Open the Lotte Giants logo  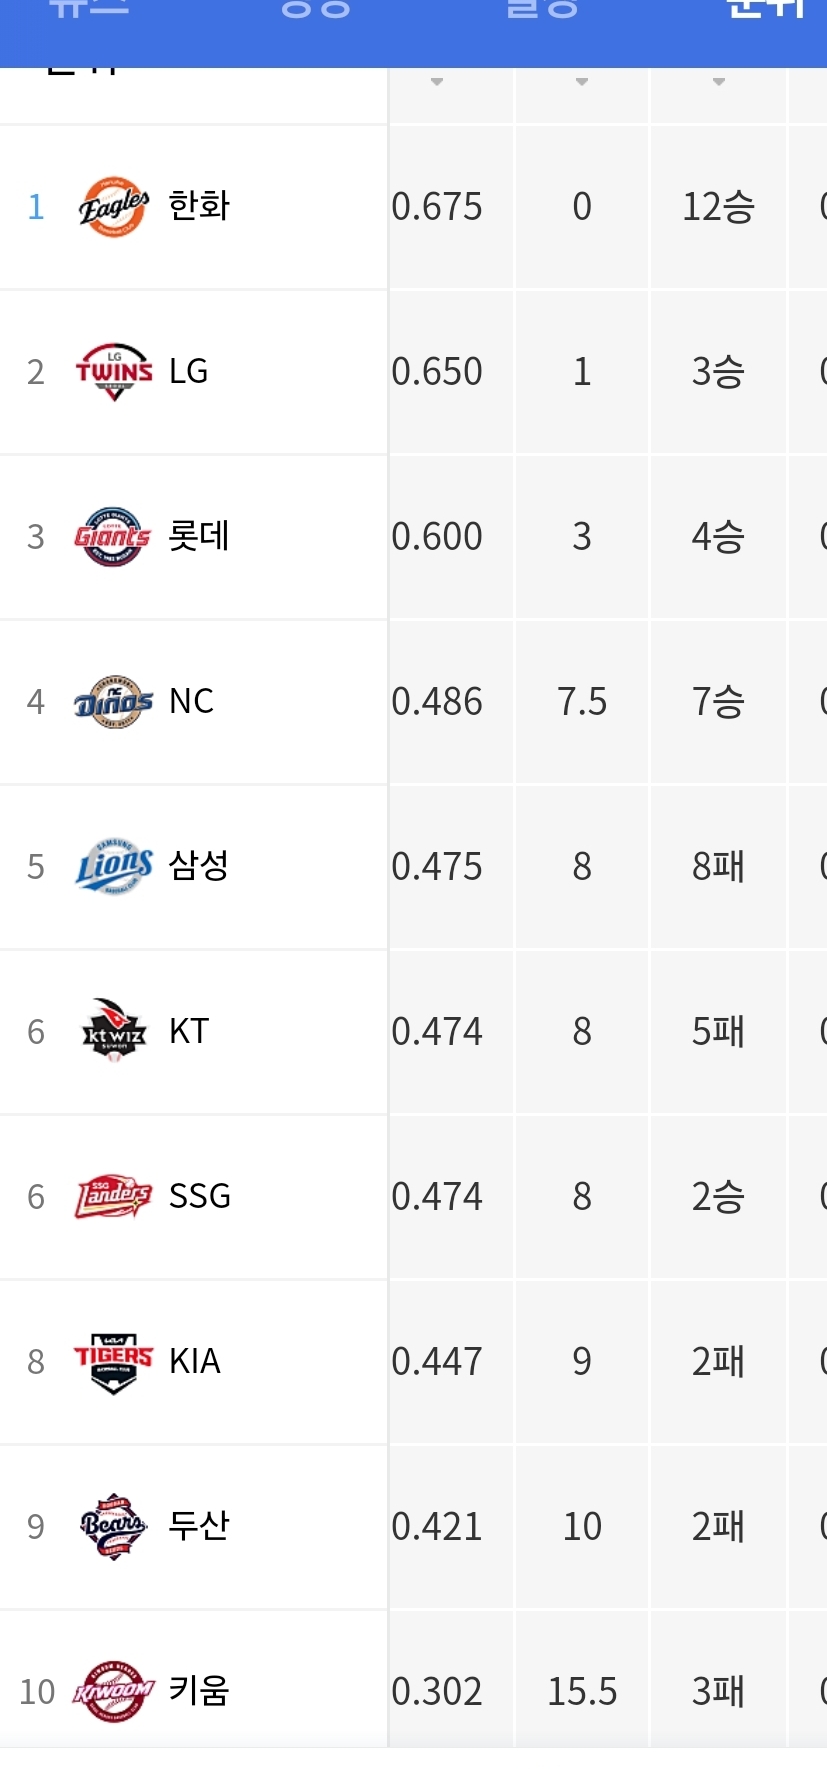(x=113, y=537)
